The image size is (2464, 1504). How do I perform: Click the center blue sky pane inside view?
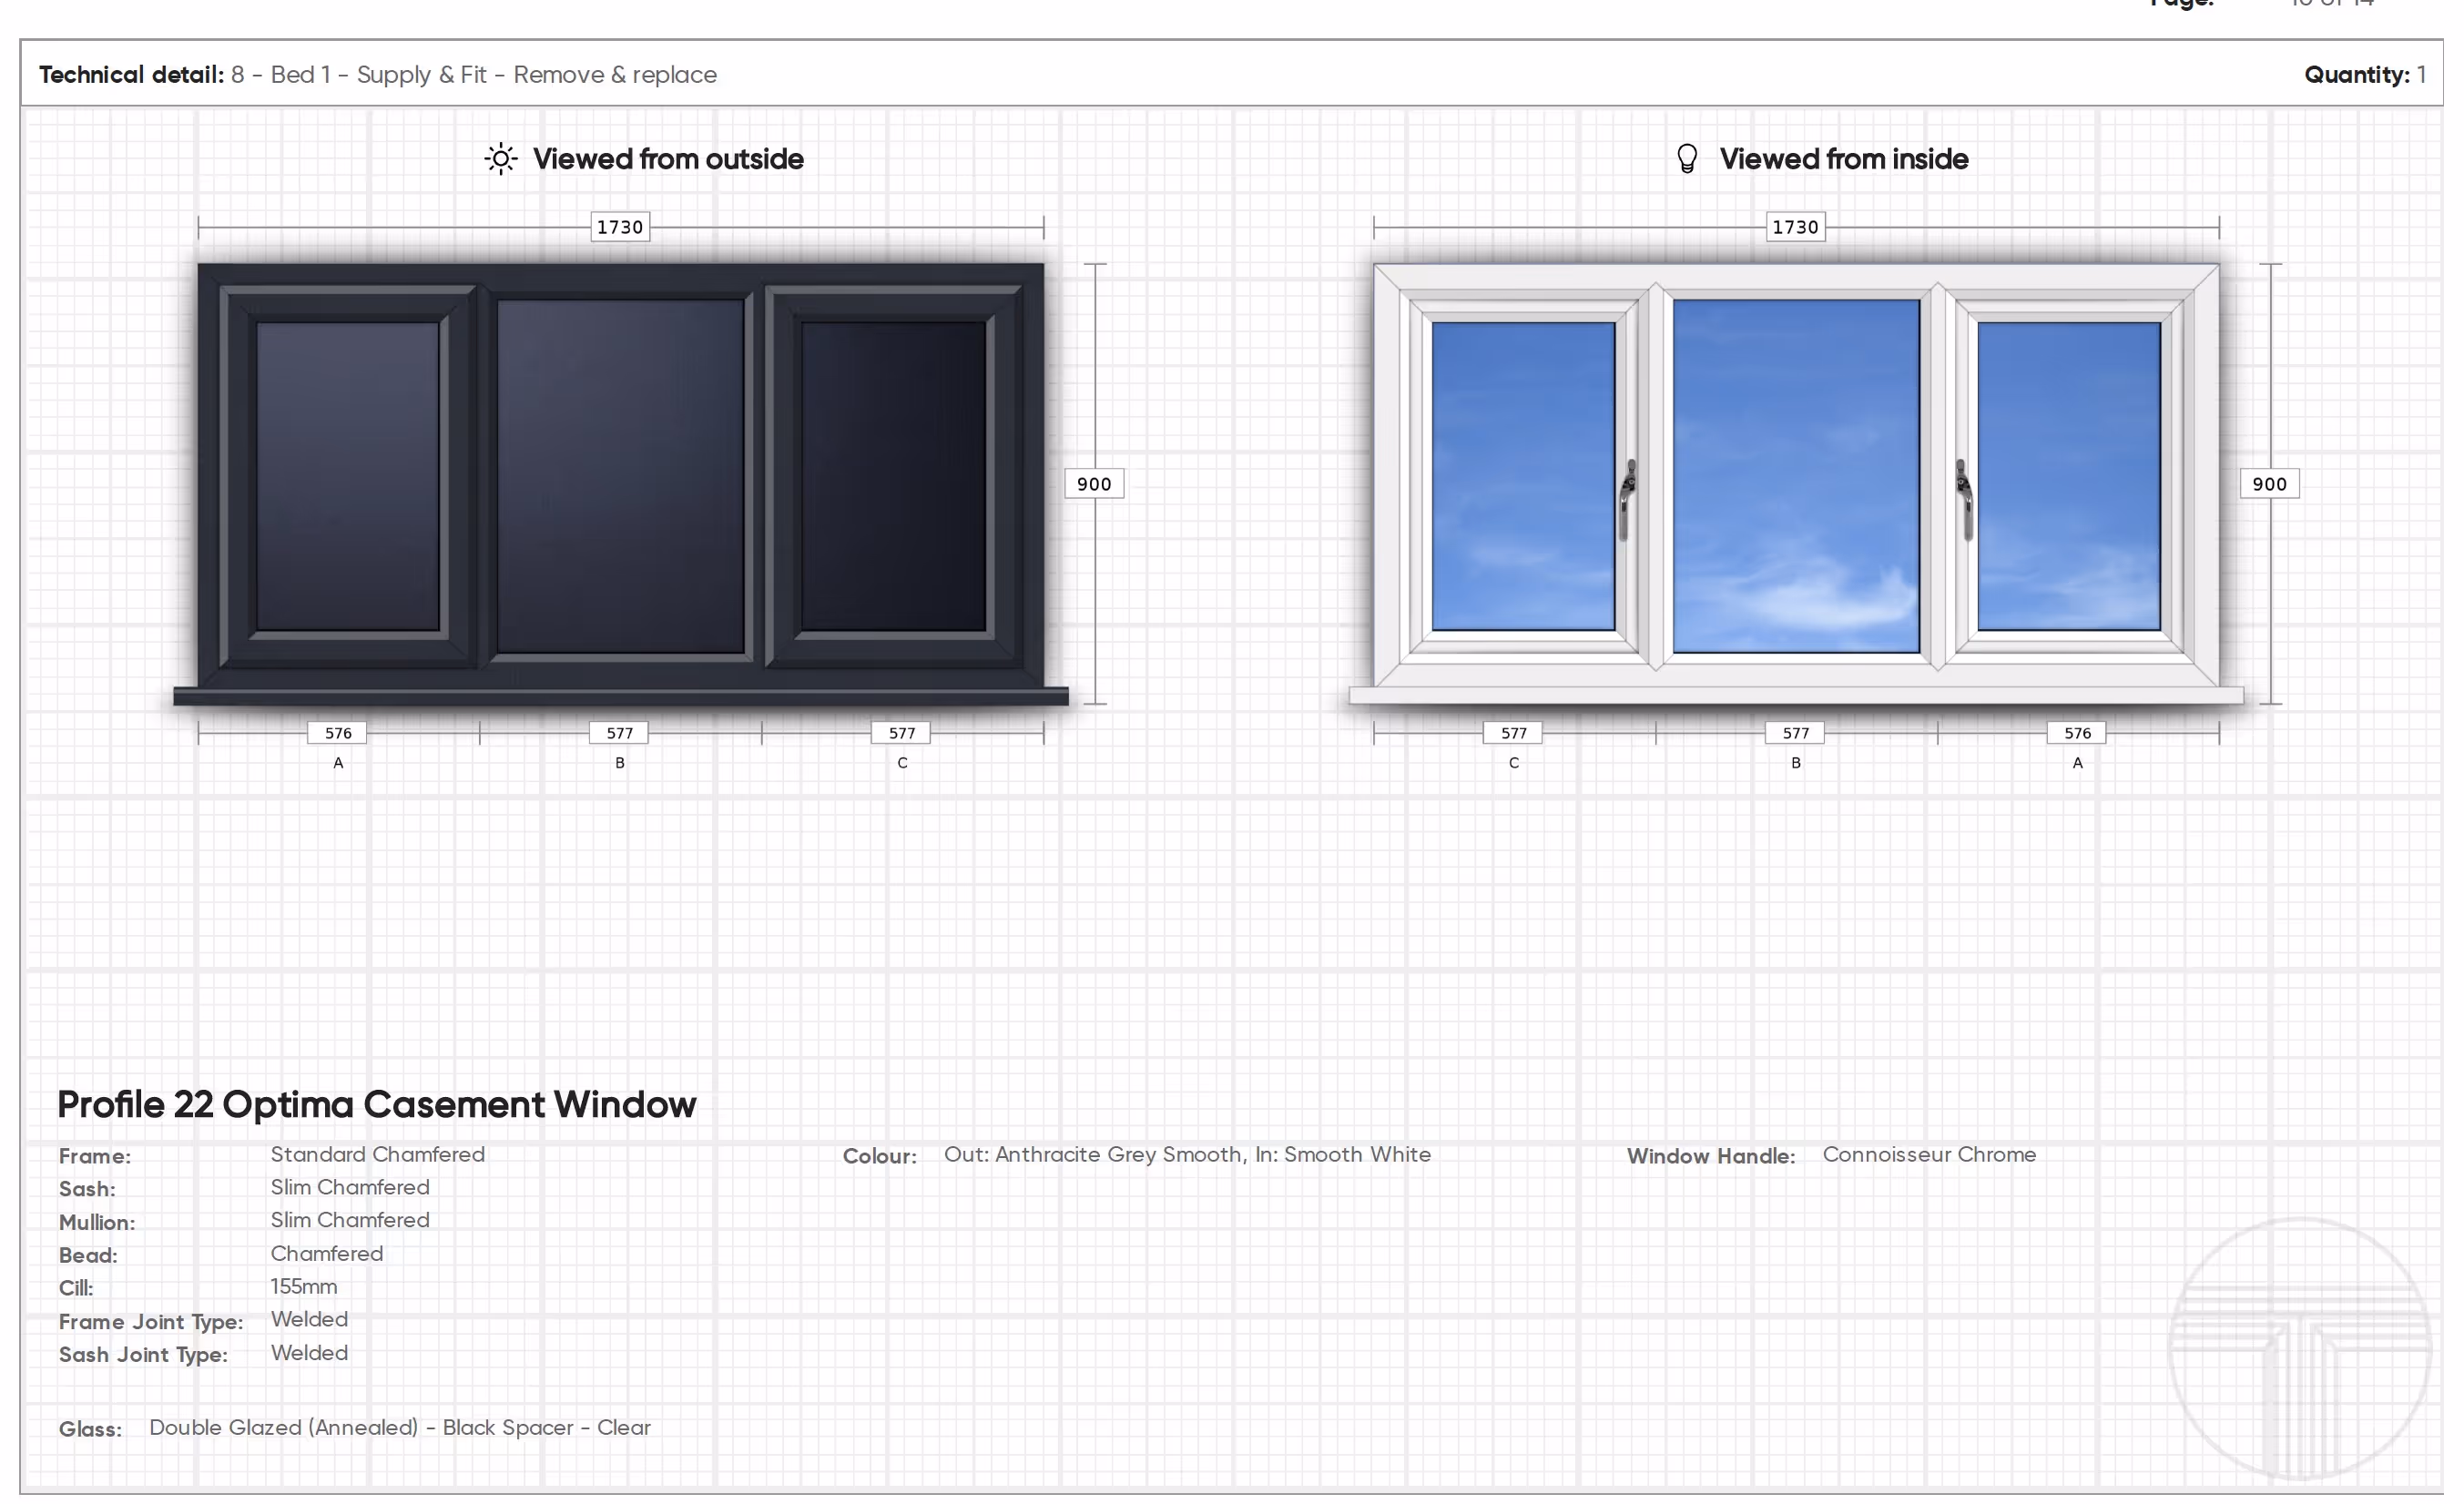(x=1796, y=475)
